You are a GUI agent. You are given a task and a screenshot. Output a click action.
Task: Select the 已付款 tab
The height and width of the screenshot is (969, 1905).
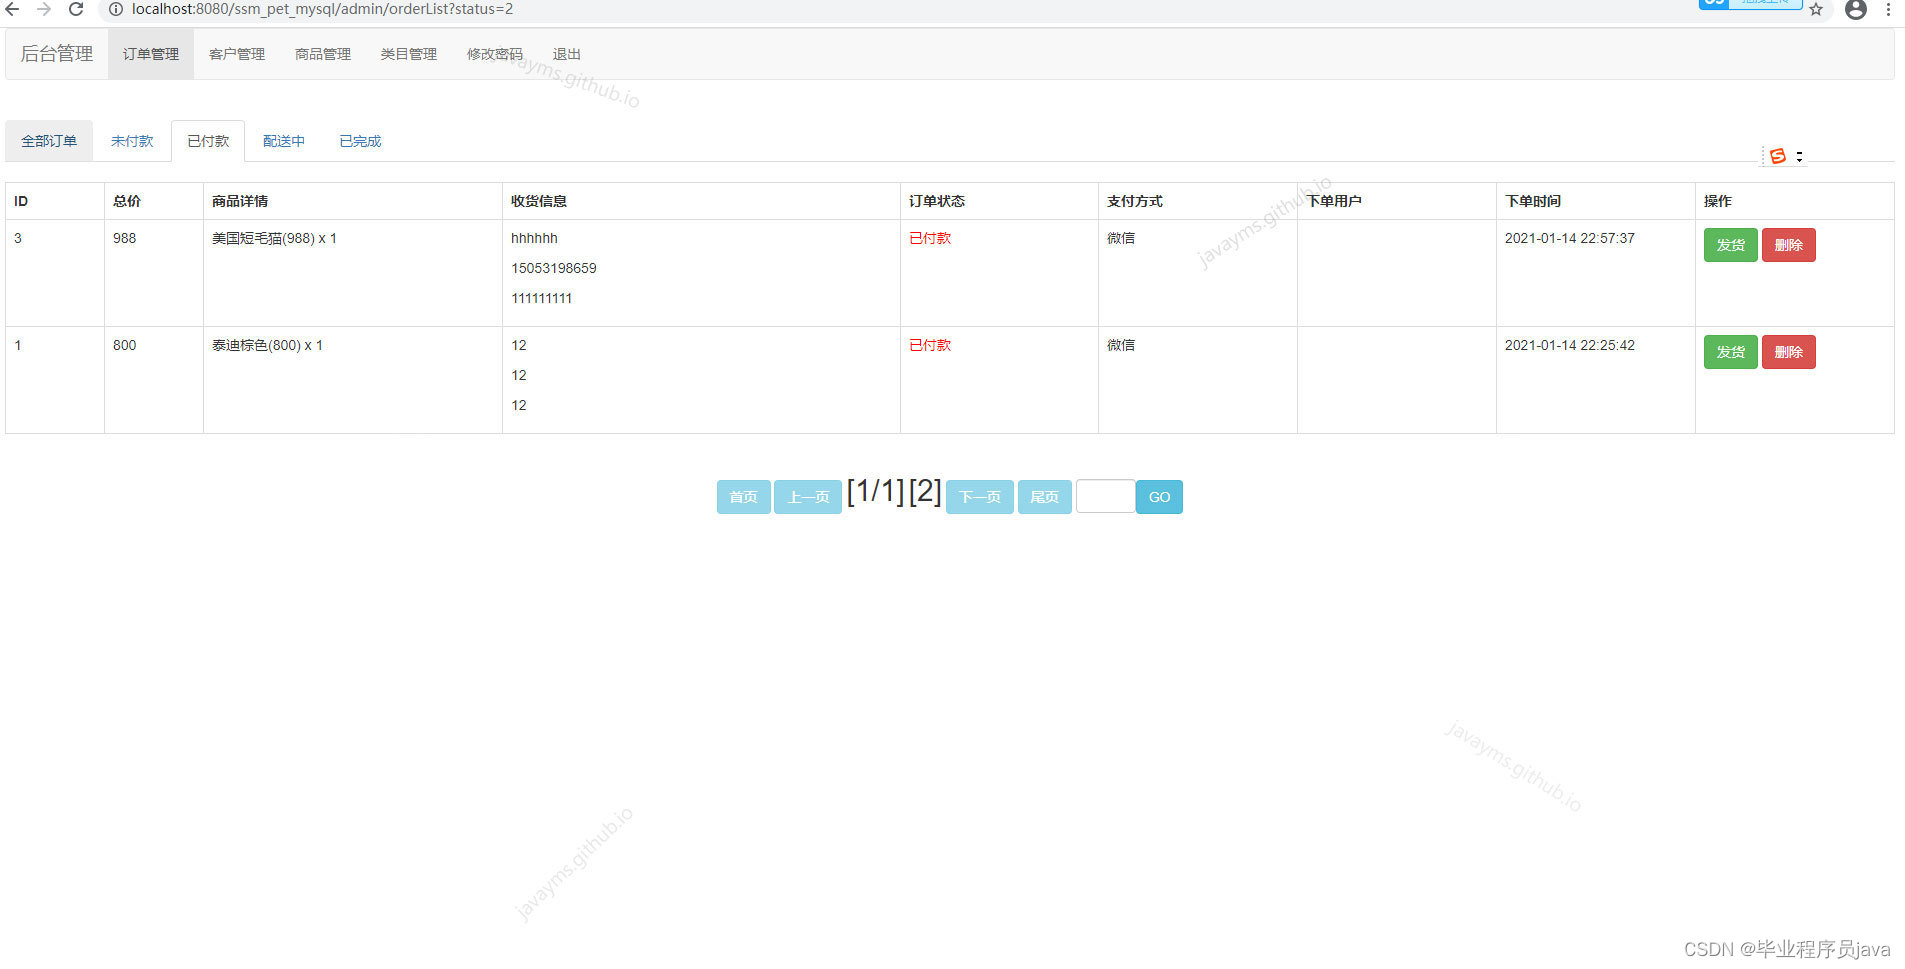point(208,141)
